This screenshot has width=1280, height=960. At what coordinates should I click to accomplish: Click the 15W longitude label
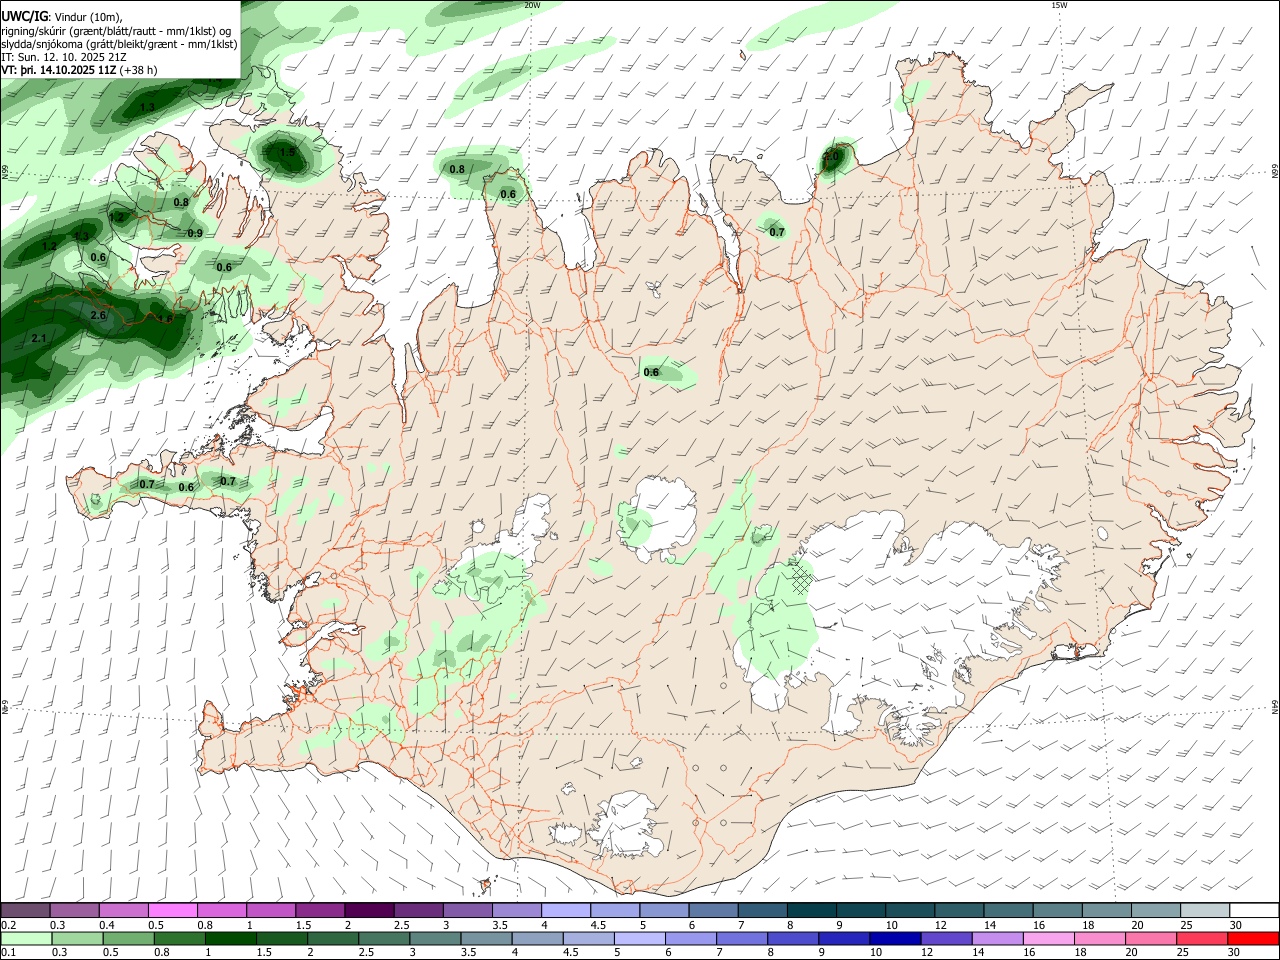point(1059,5)
